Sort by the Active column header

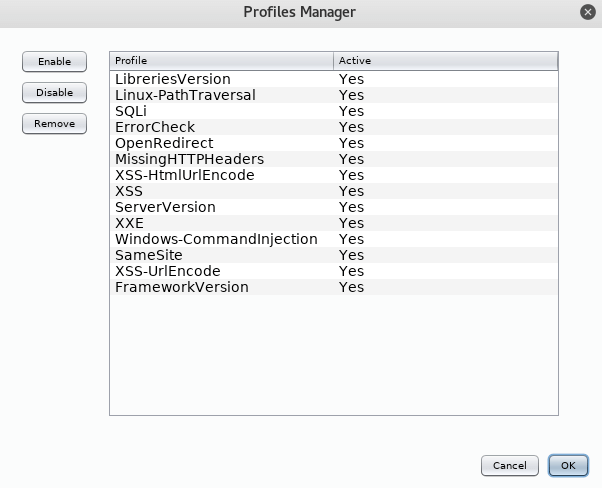pos(445,61)
